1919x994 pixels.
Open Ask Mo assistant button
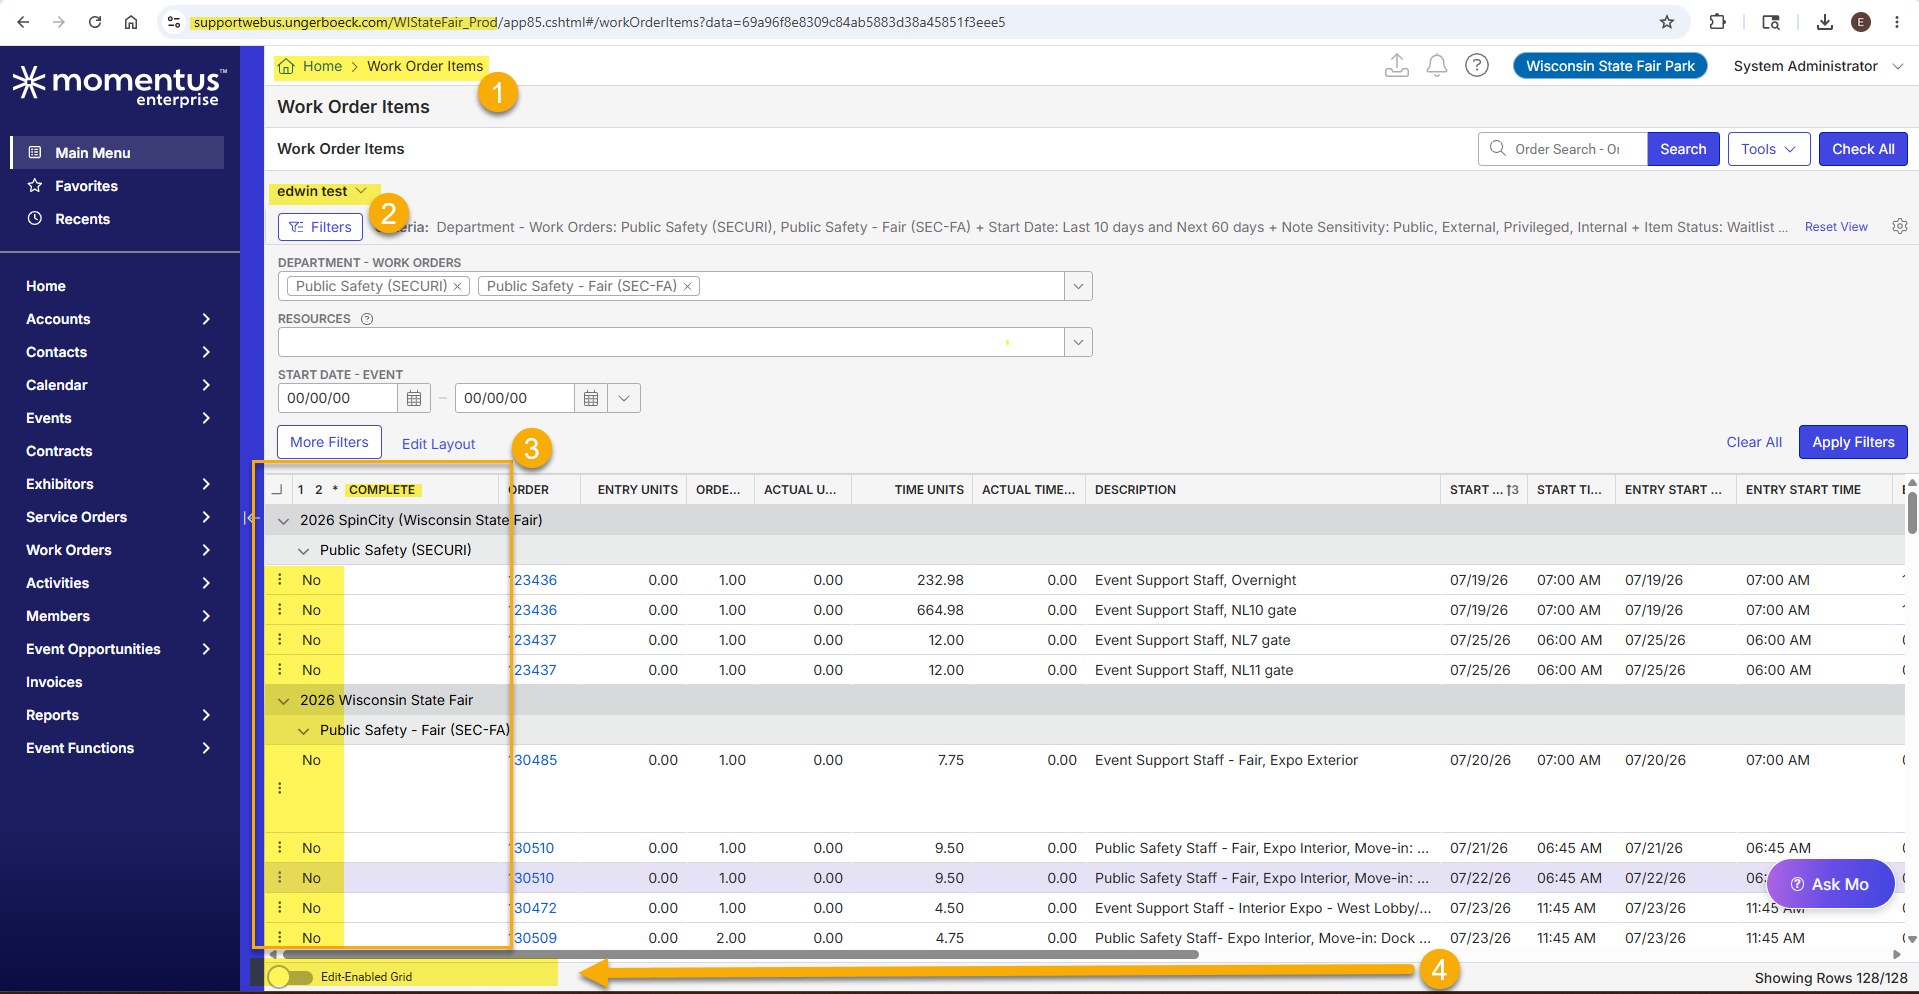point(1830,884)
